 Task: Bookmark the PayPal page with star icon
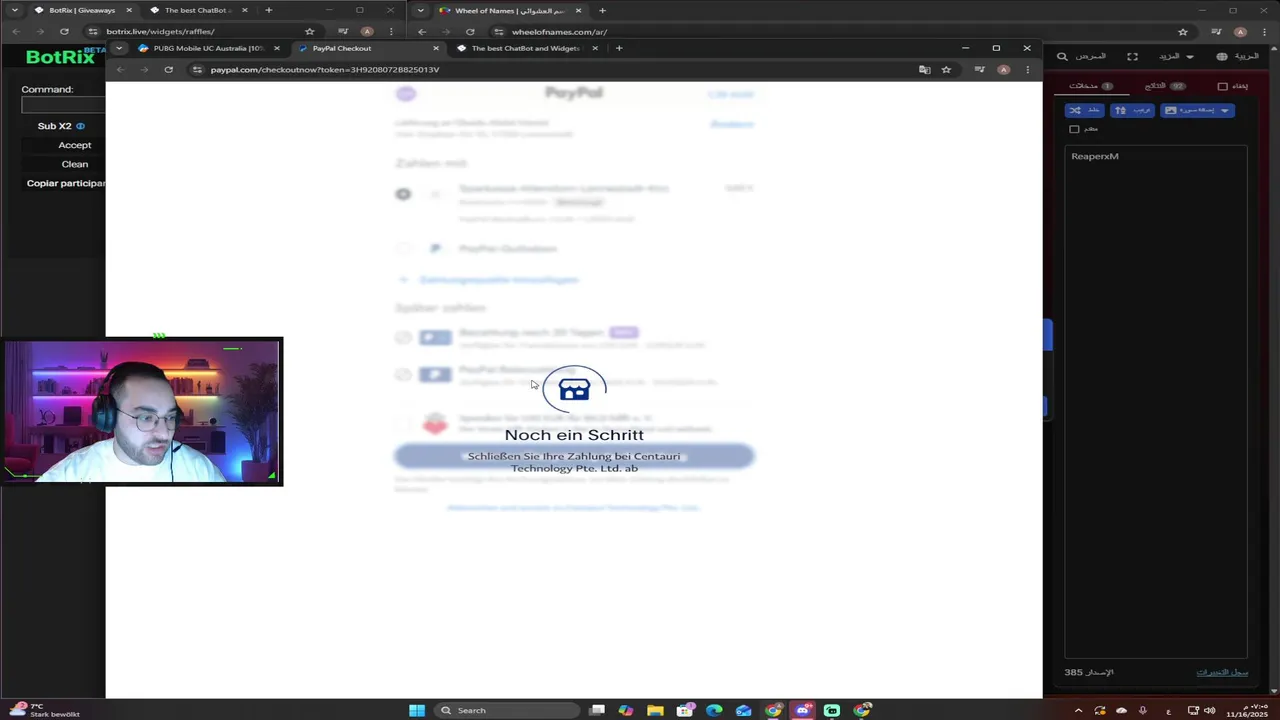946,69
